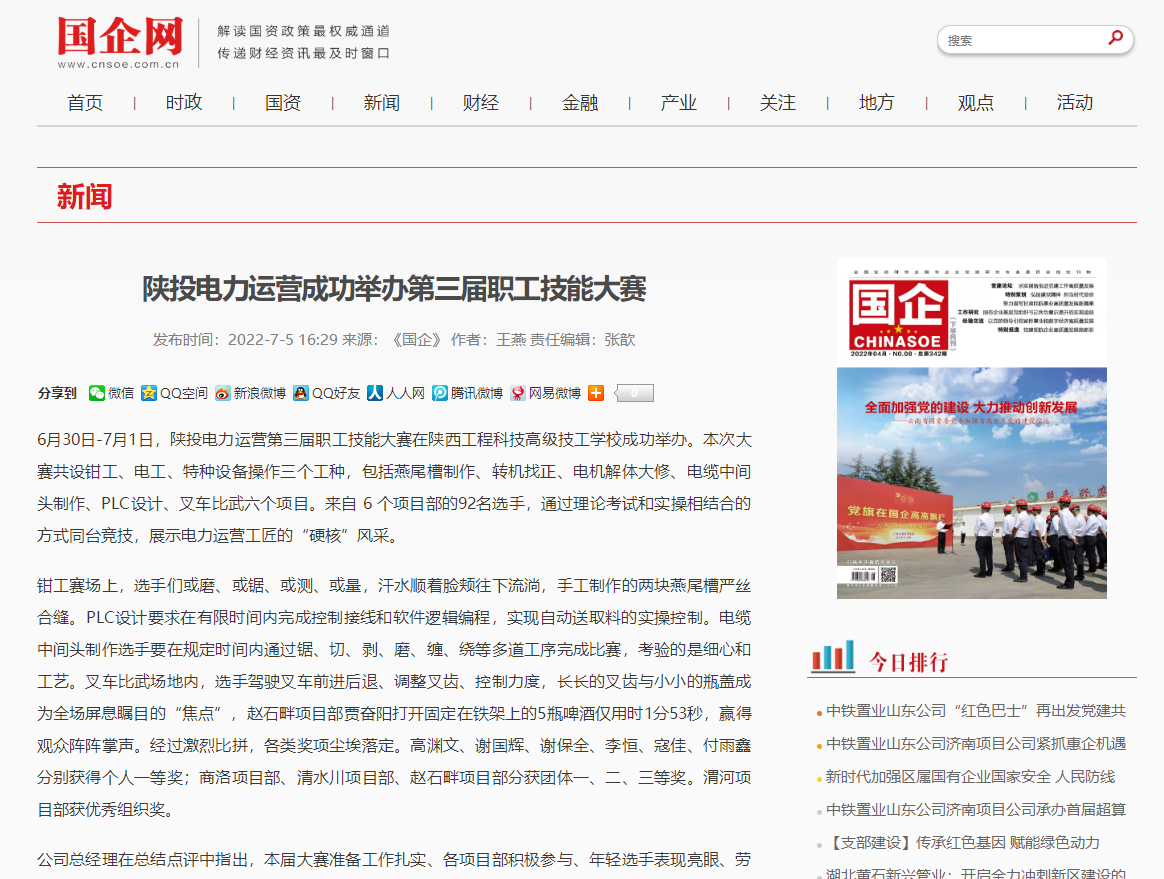
Task: Share article to 腾讯微博
Action: [x=467, y=393]
